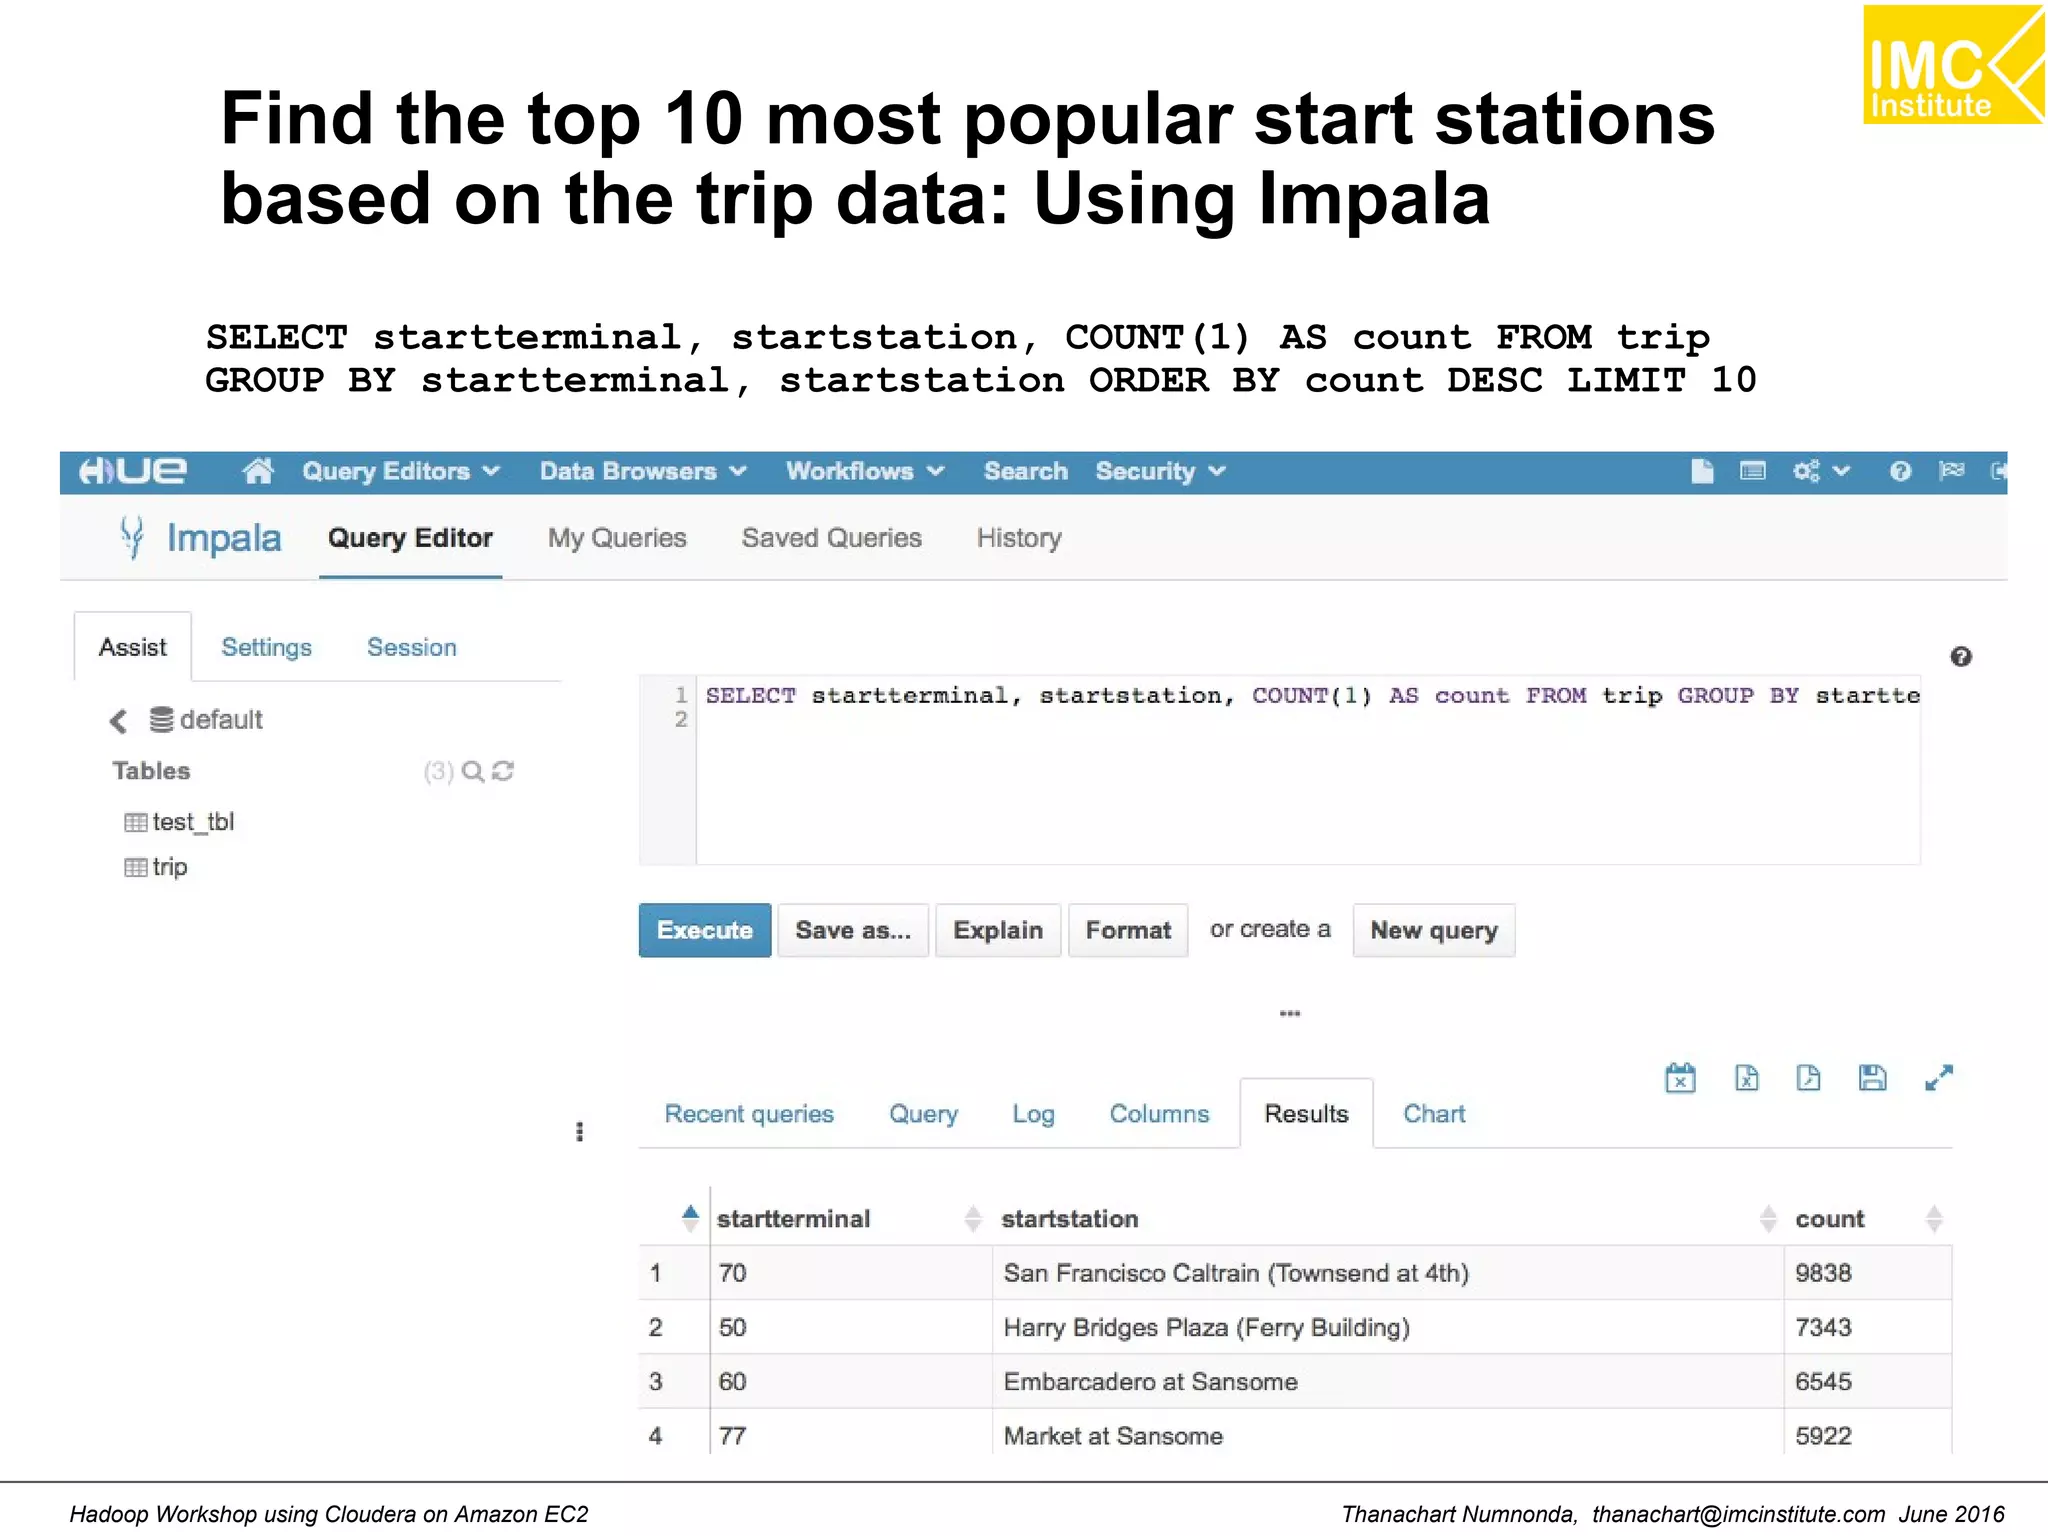2048x1536 pixels.
Task: Open the trip table
Action: pyautogui.click(x=170, y=867)
